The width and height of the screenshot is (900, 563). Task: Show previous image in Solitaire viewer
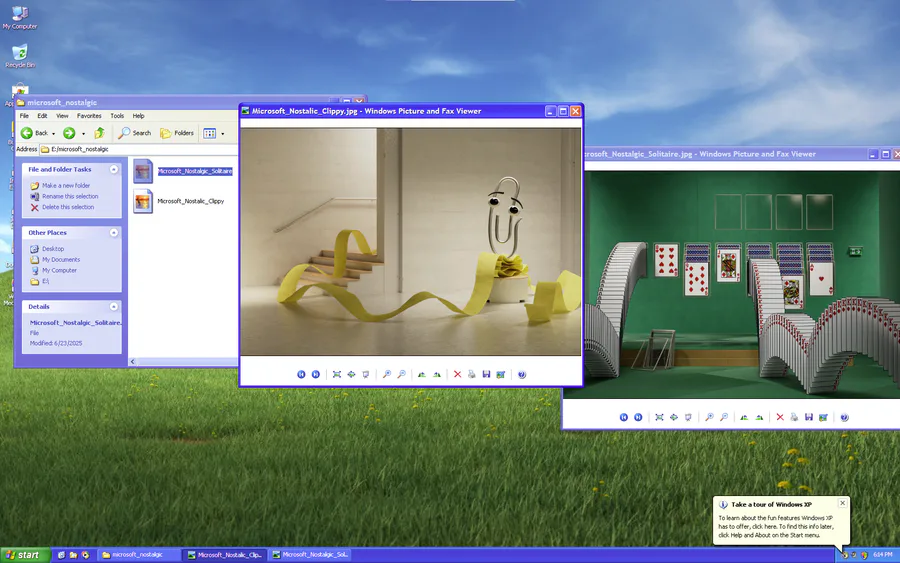click(x=623, y=417)
